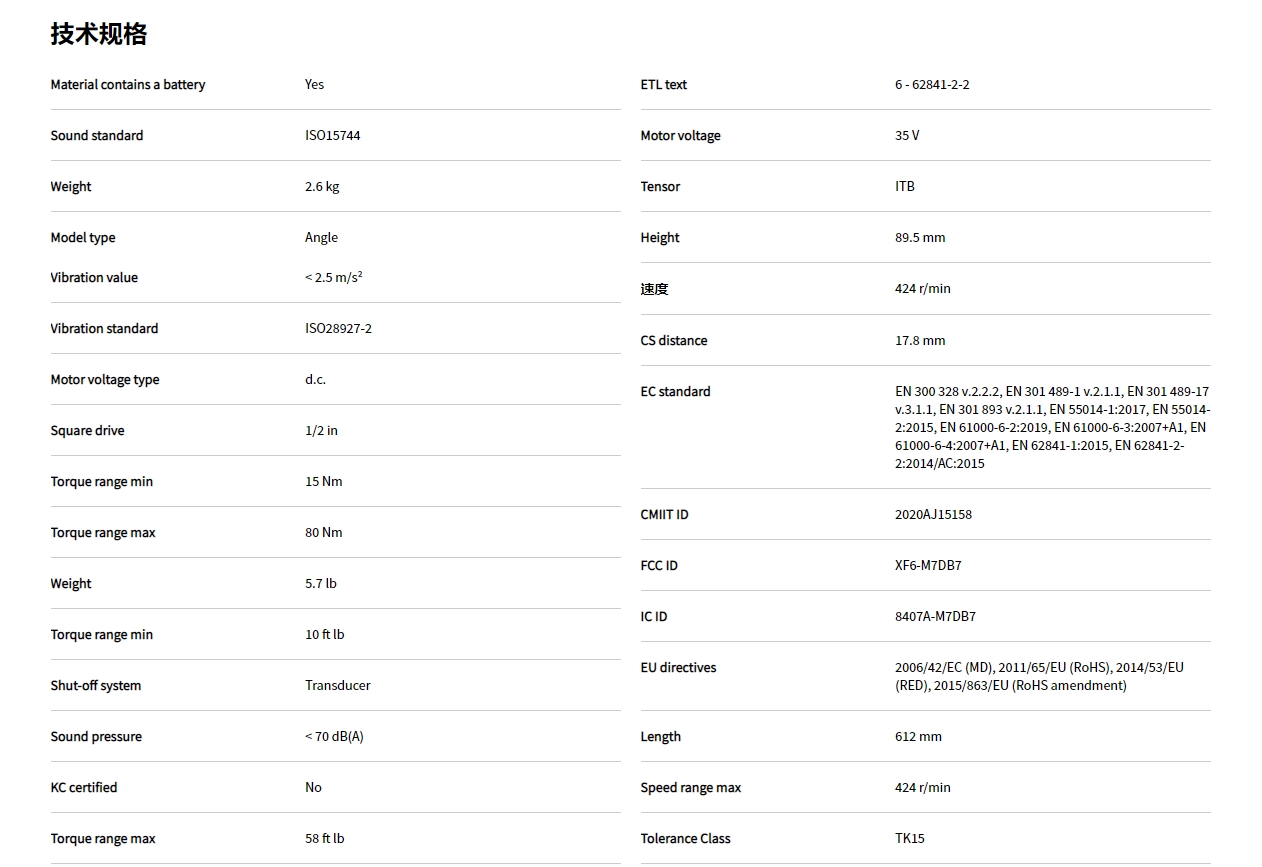Click the Height value 89.5 mm

pos(920,238)
